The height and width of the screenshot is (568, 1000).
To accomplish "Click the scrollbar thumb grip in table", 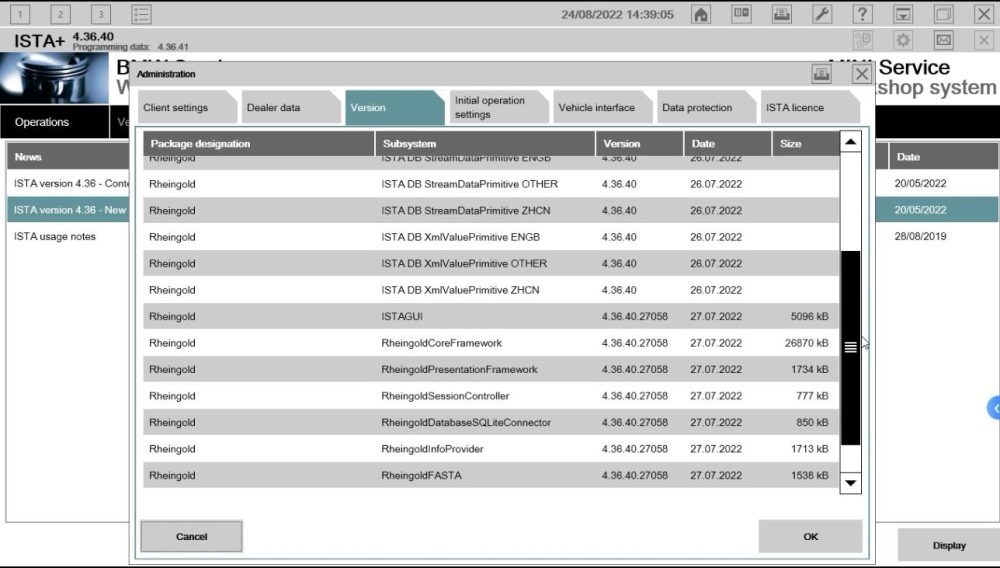I will point(850,347).
